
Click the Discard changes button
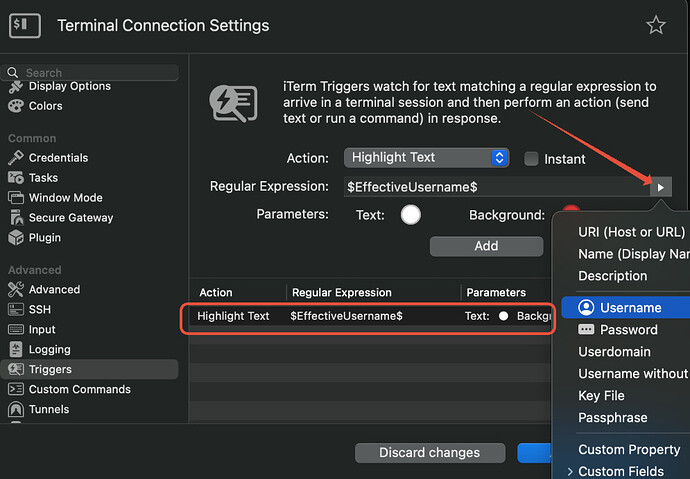[x=429, y=452]
